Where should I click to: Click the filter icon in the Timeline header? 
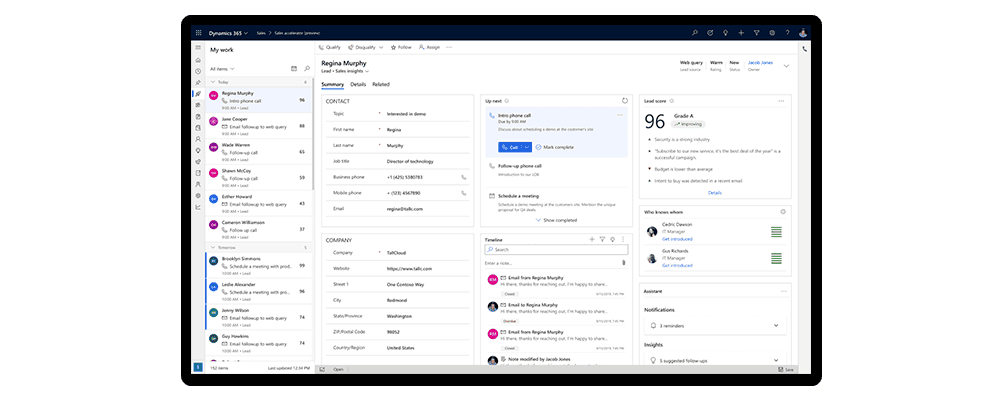tap(602, 239)
